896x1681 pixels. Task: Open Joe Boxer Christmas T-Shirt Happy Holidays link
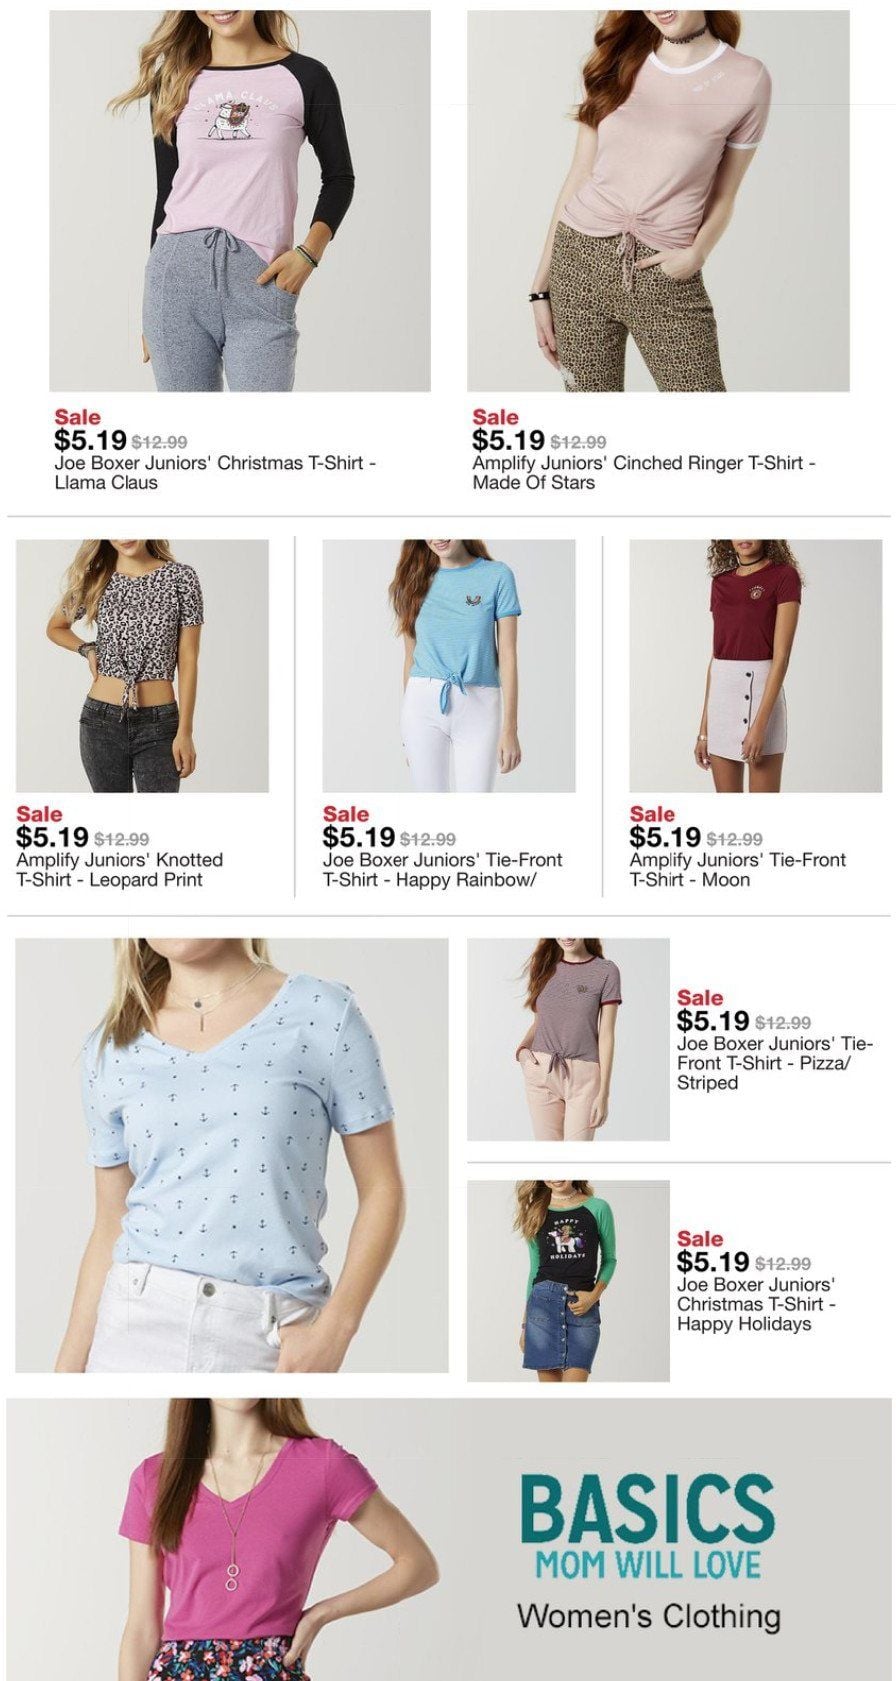(x=756, y=1304)
